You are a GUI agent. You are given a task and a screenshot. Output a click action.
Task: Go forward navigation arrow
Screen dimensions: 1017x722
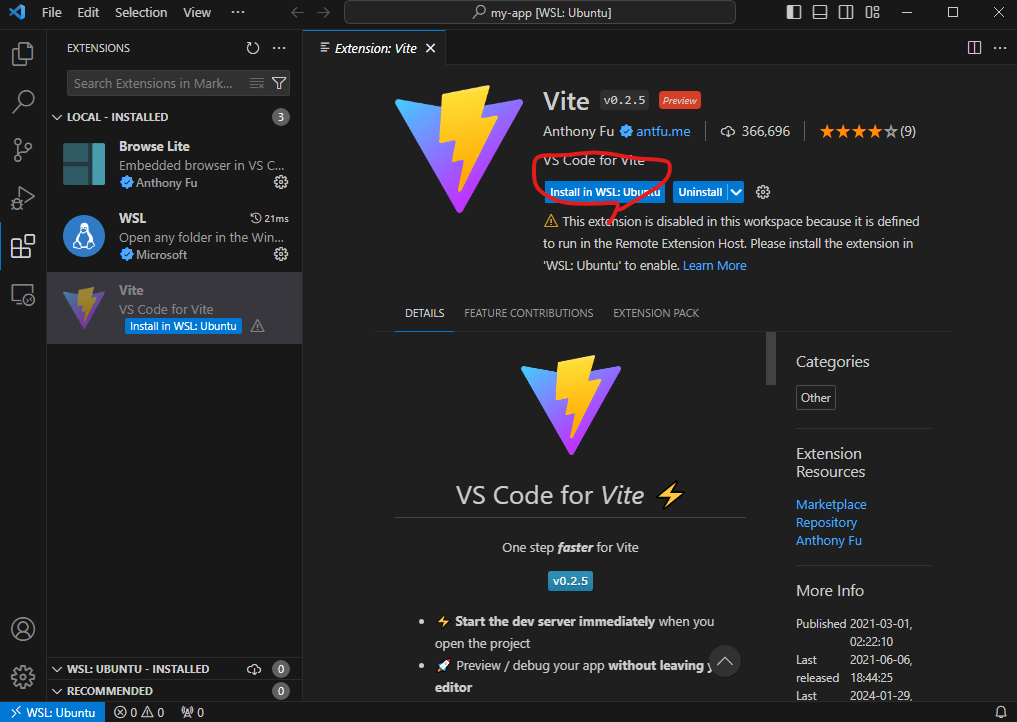click(323, 12)
